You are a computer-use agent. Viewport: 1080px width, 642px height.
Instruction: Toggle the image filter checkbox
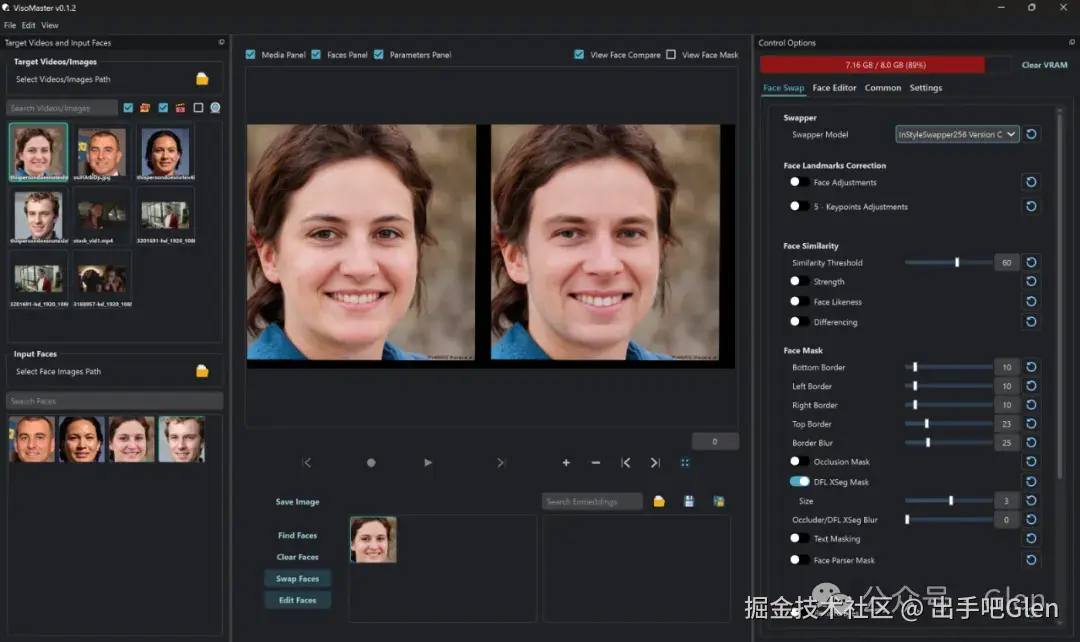[128, 107]
